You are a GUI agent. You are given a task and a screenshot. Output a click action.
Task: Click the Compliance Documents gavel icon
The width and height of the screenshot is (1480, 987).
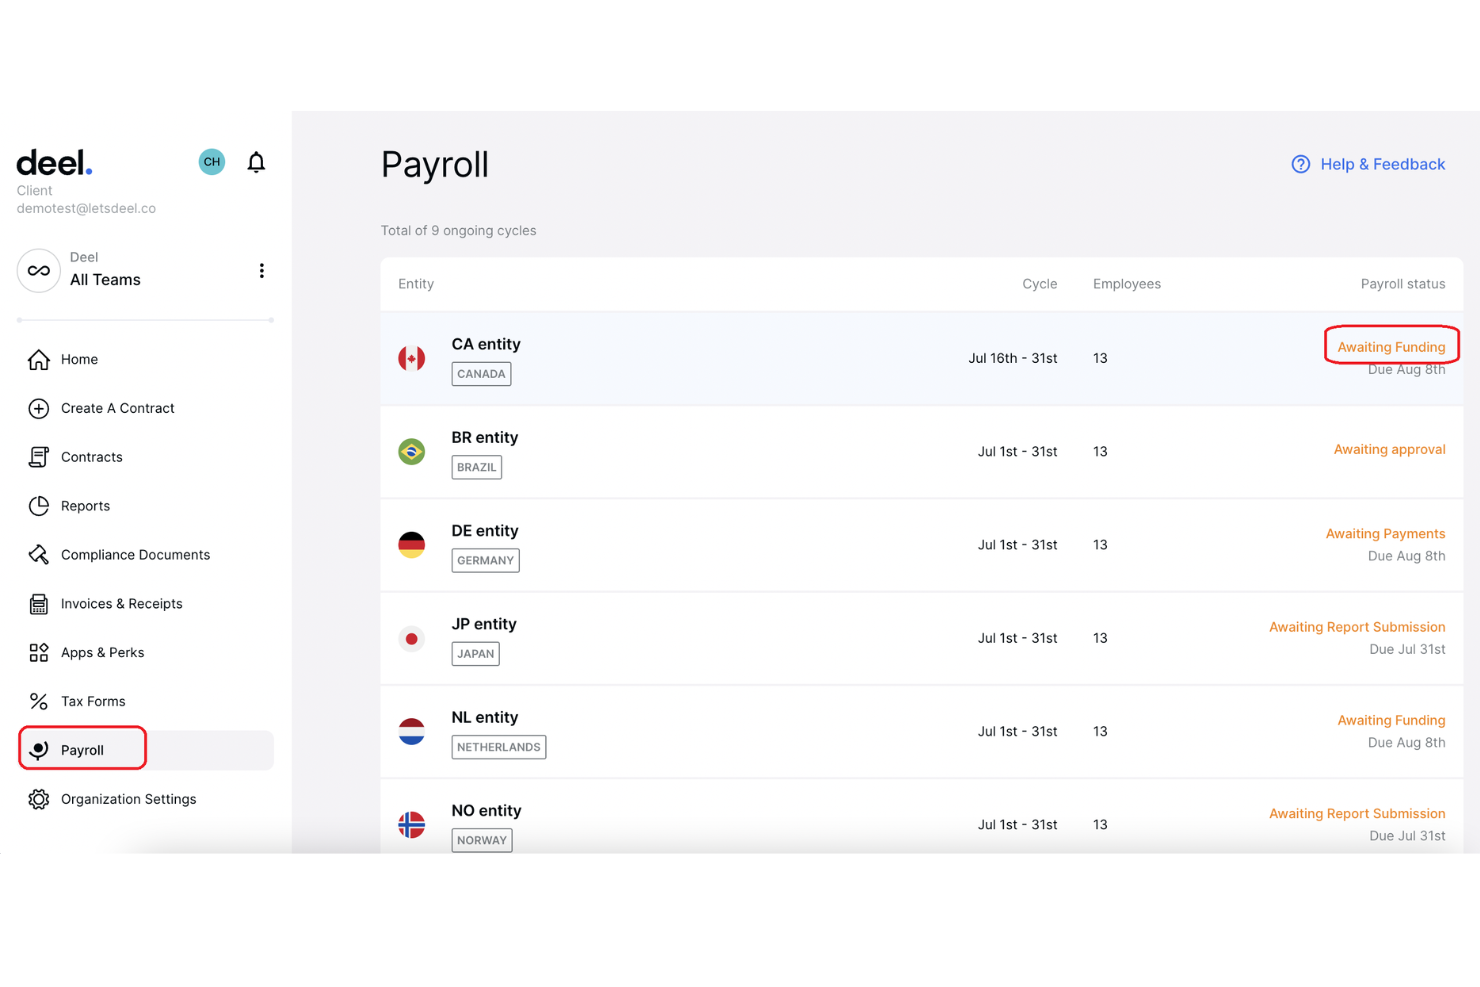pyautogui.click(x=38, y=554)
